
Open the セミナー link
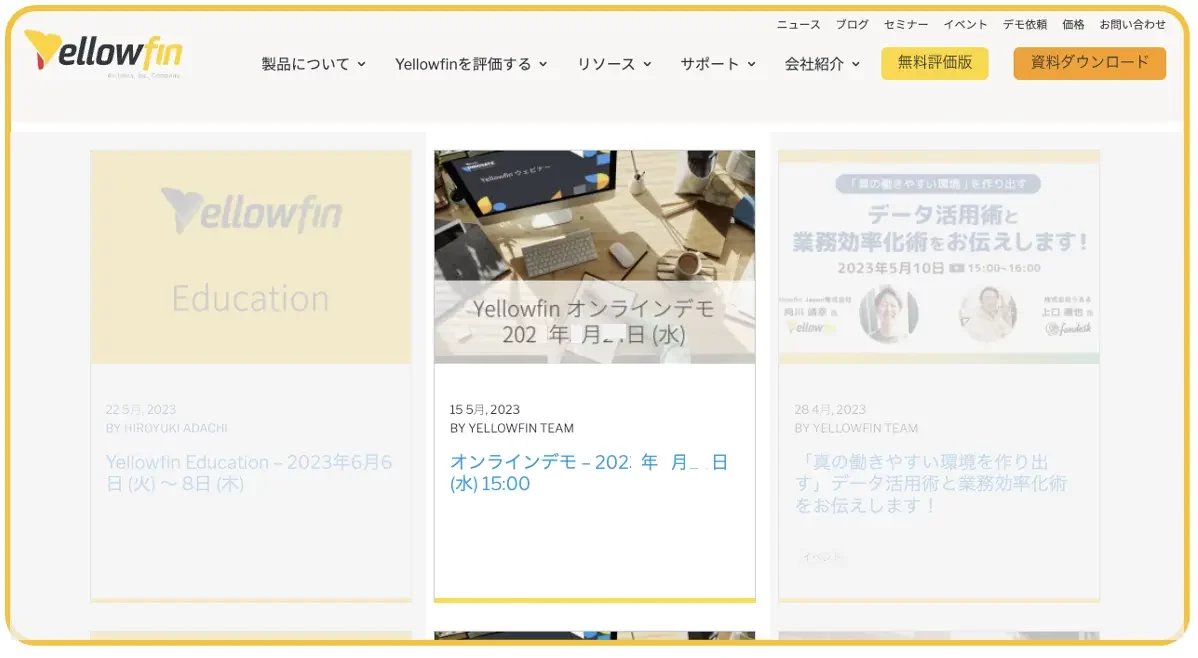point(906,25)
